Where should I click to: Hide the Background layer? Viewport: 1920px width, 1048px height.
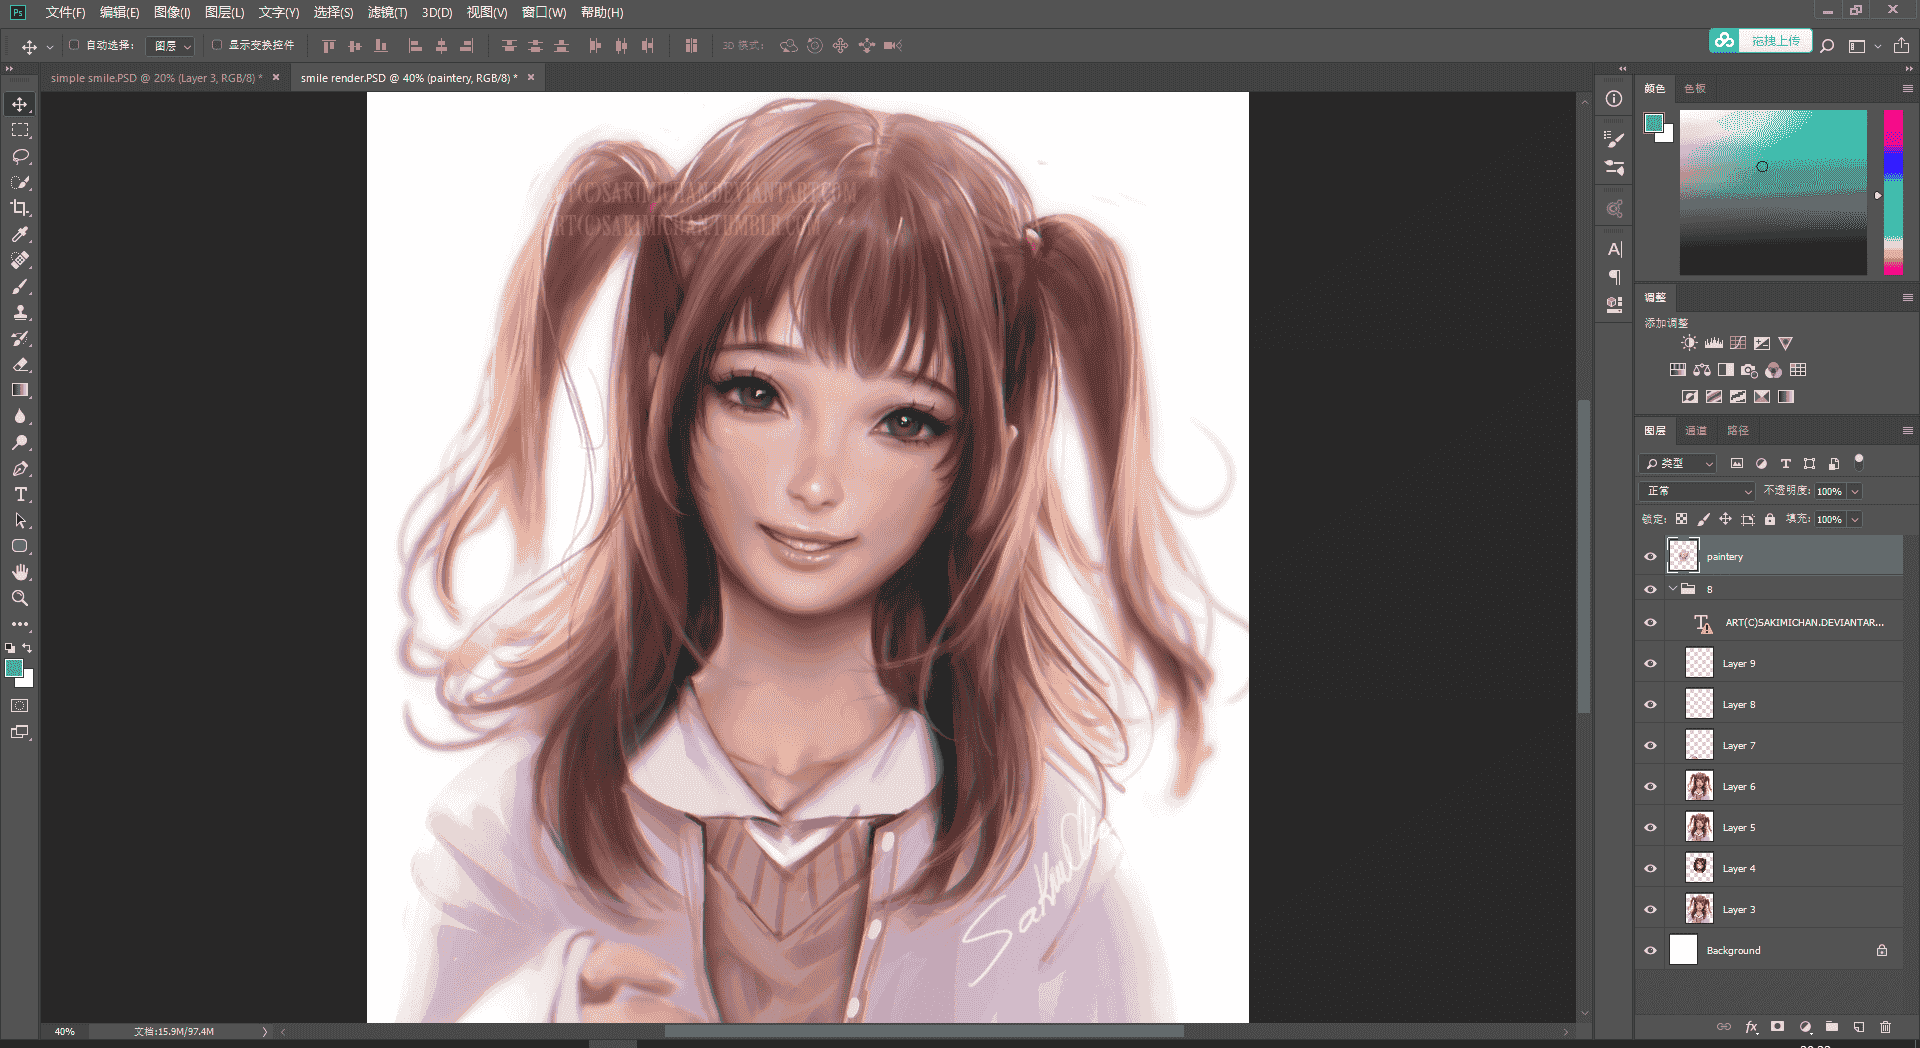[x=1650, y=950]
